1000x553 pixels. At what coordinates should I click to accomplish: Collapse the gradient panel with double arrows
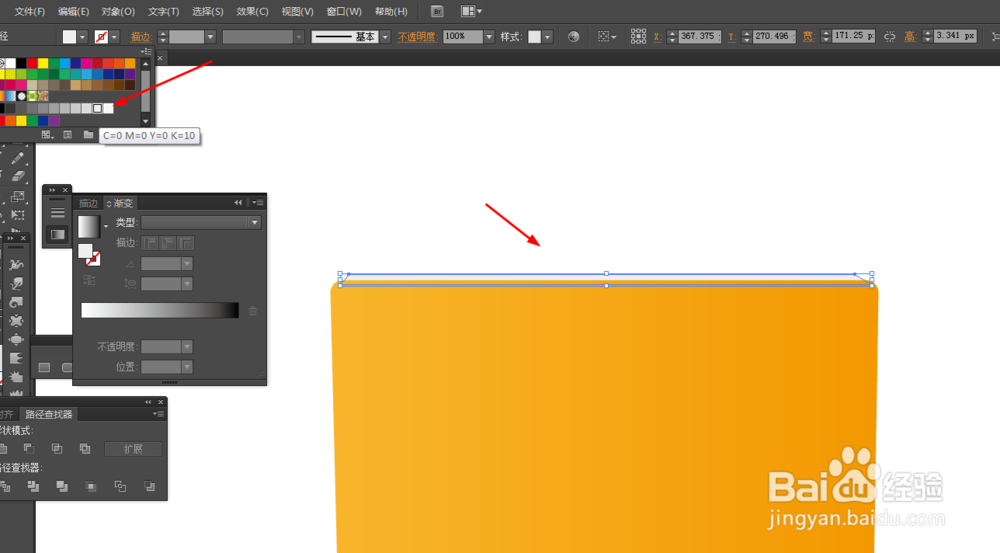238,202
